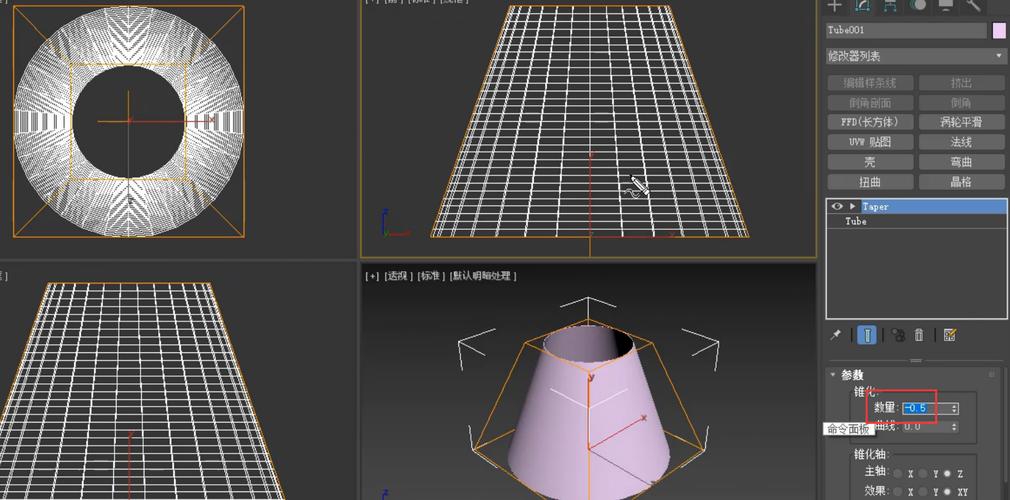The image size is (1010, 500).
Task: Select 主轴 X radio button
Action: (x=897, y=474)
